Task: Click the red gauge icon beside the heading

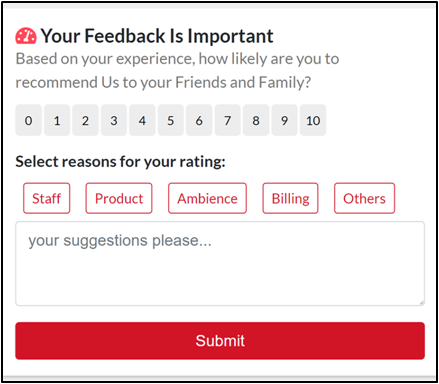Action: click(x=26, y=36)
